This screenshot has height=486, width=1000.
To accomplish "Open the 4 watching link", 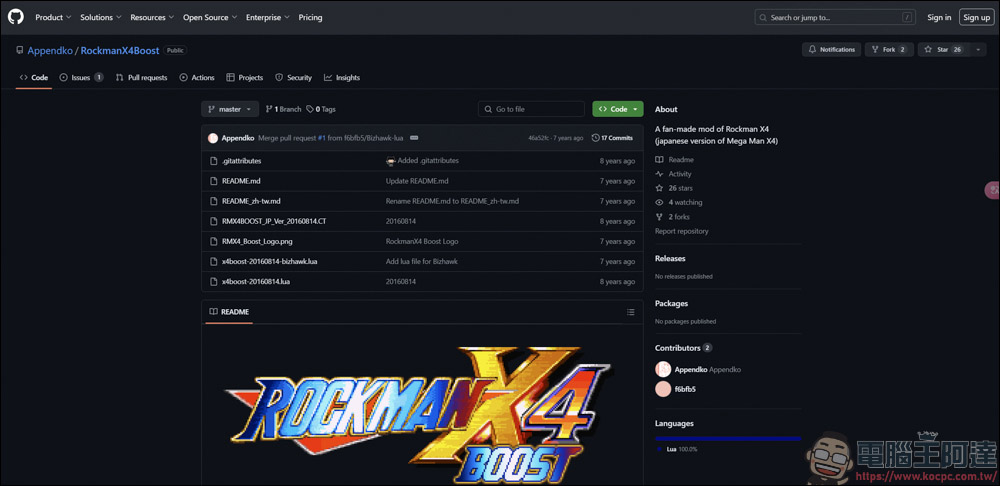I will (678, 203).
